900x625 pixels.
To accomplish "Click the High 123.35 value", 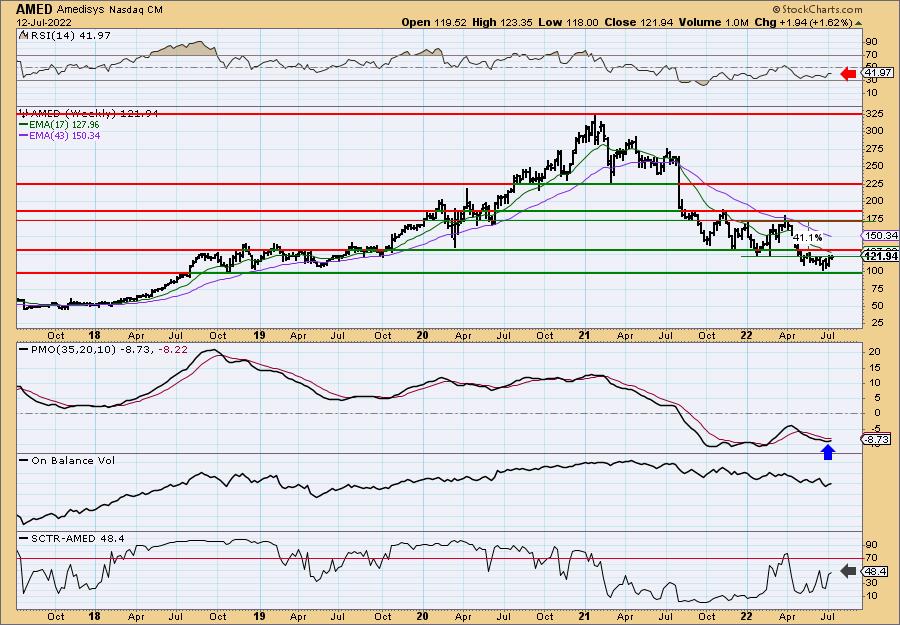I will click(x=502, y=22).
